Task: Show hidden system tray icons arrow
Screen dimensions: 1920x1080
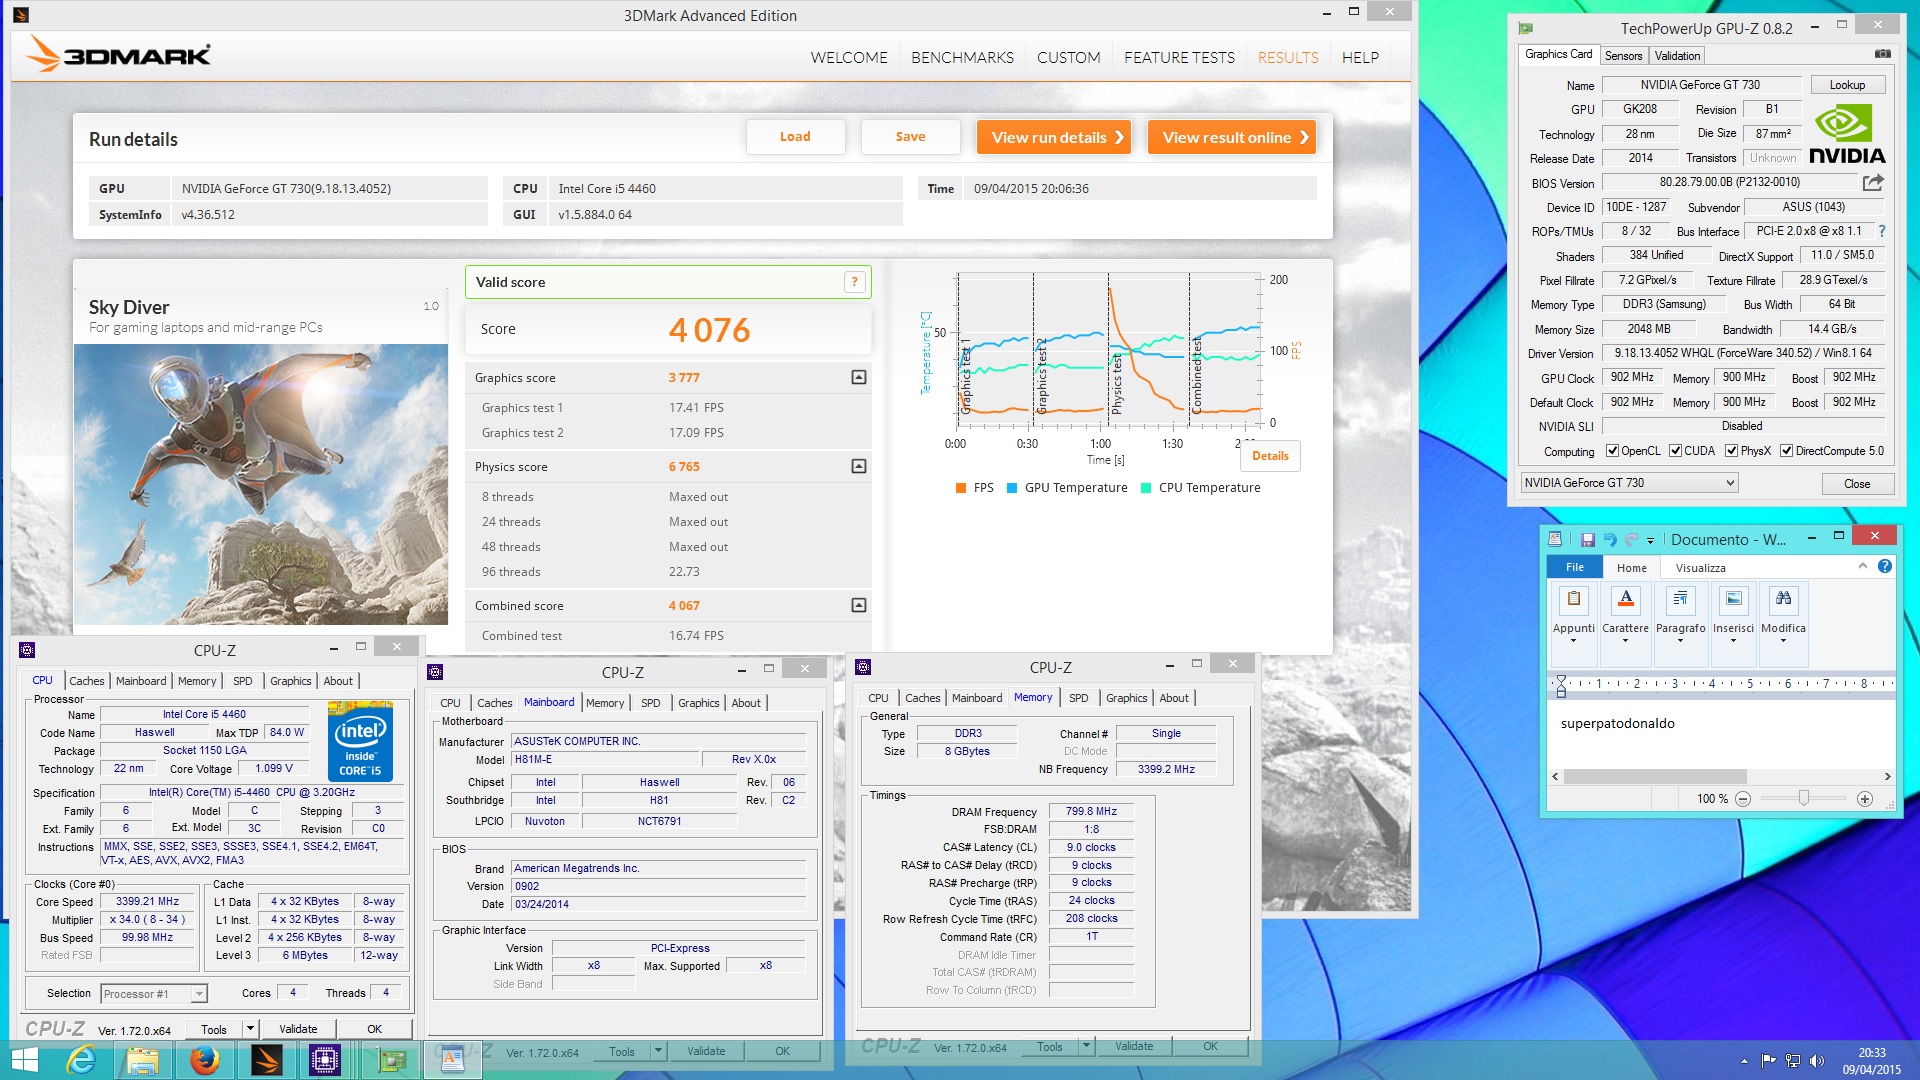Action: (x=1745, y=1061)
